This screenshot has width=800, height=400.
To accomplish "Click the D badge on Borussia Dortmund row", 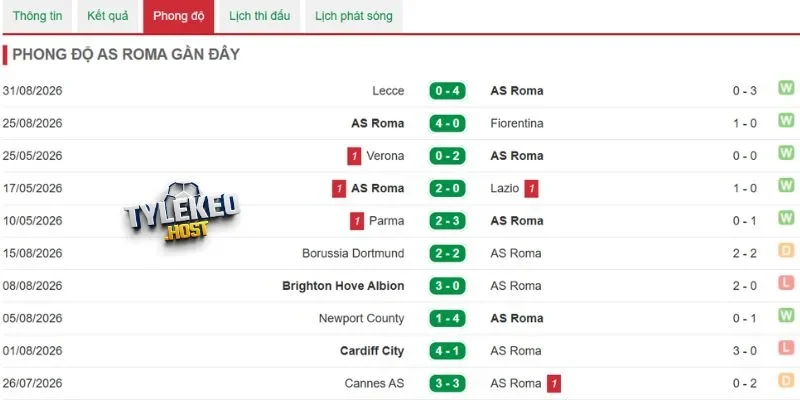I will (786, 251).
